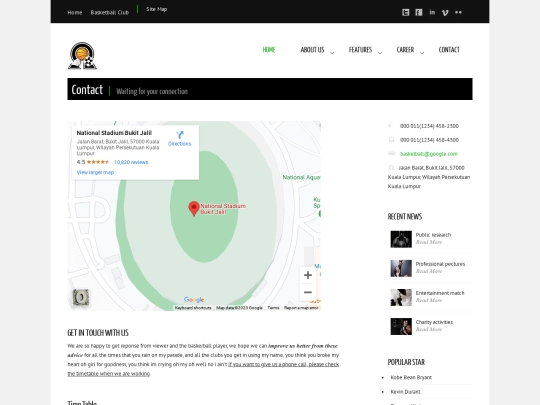The image size is (540, 405).
Task: Switch map to satellite view thumbnail
Action: click(81, 297)
